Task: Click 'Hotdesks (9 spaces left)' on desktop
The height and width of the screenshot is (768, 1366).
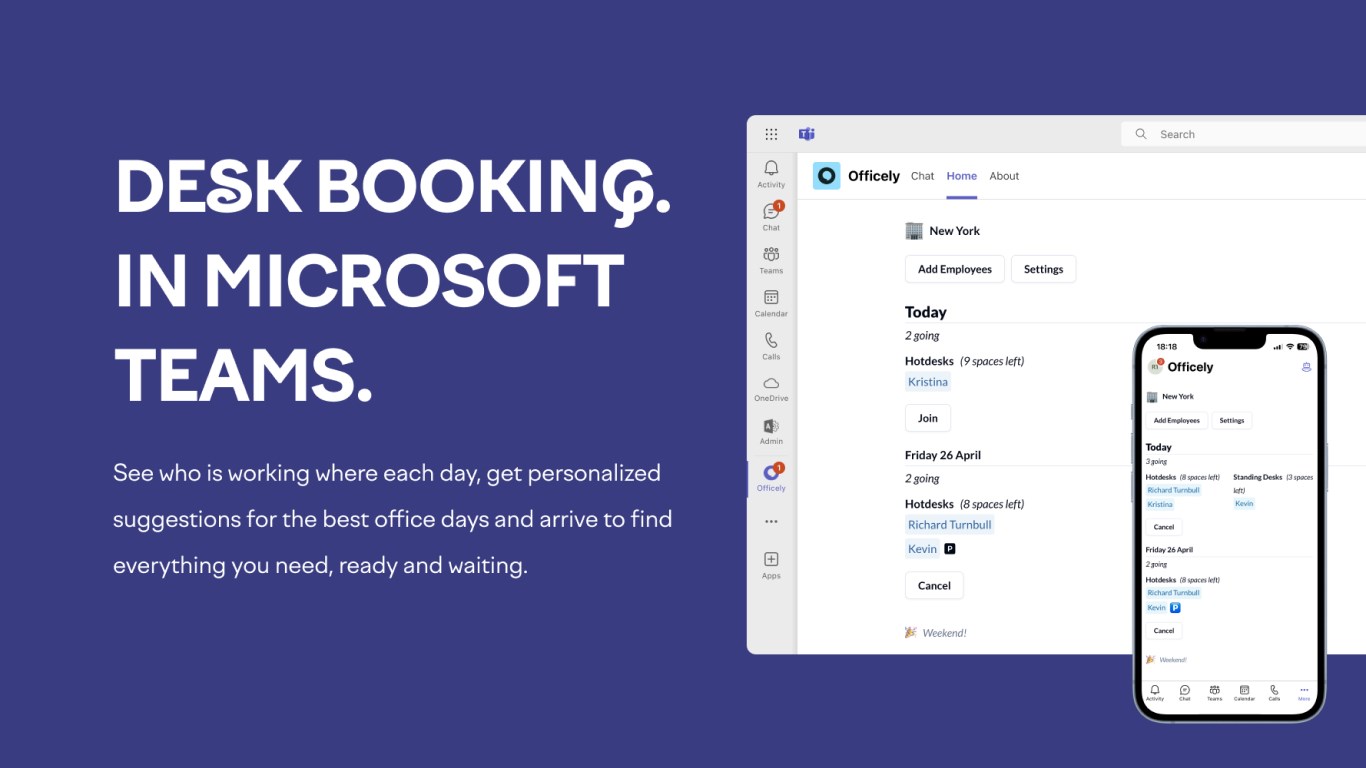Action: click(x=964, y=361)
